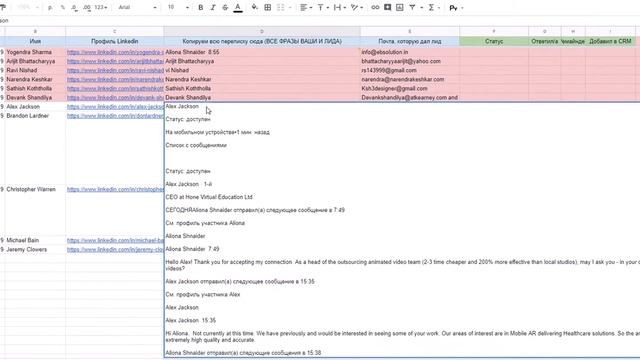Select email cell info@ebsolution.in

pyautogui.click(x=410, y=52)
